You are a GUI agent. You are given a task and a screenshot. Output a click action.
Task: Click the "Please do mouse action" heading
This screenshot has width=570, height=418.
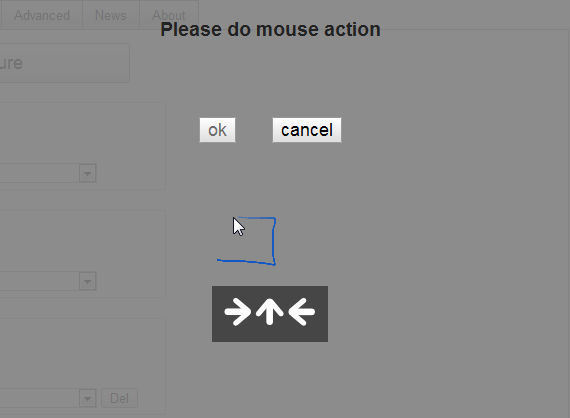[x=270, y=29]
